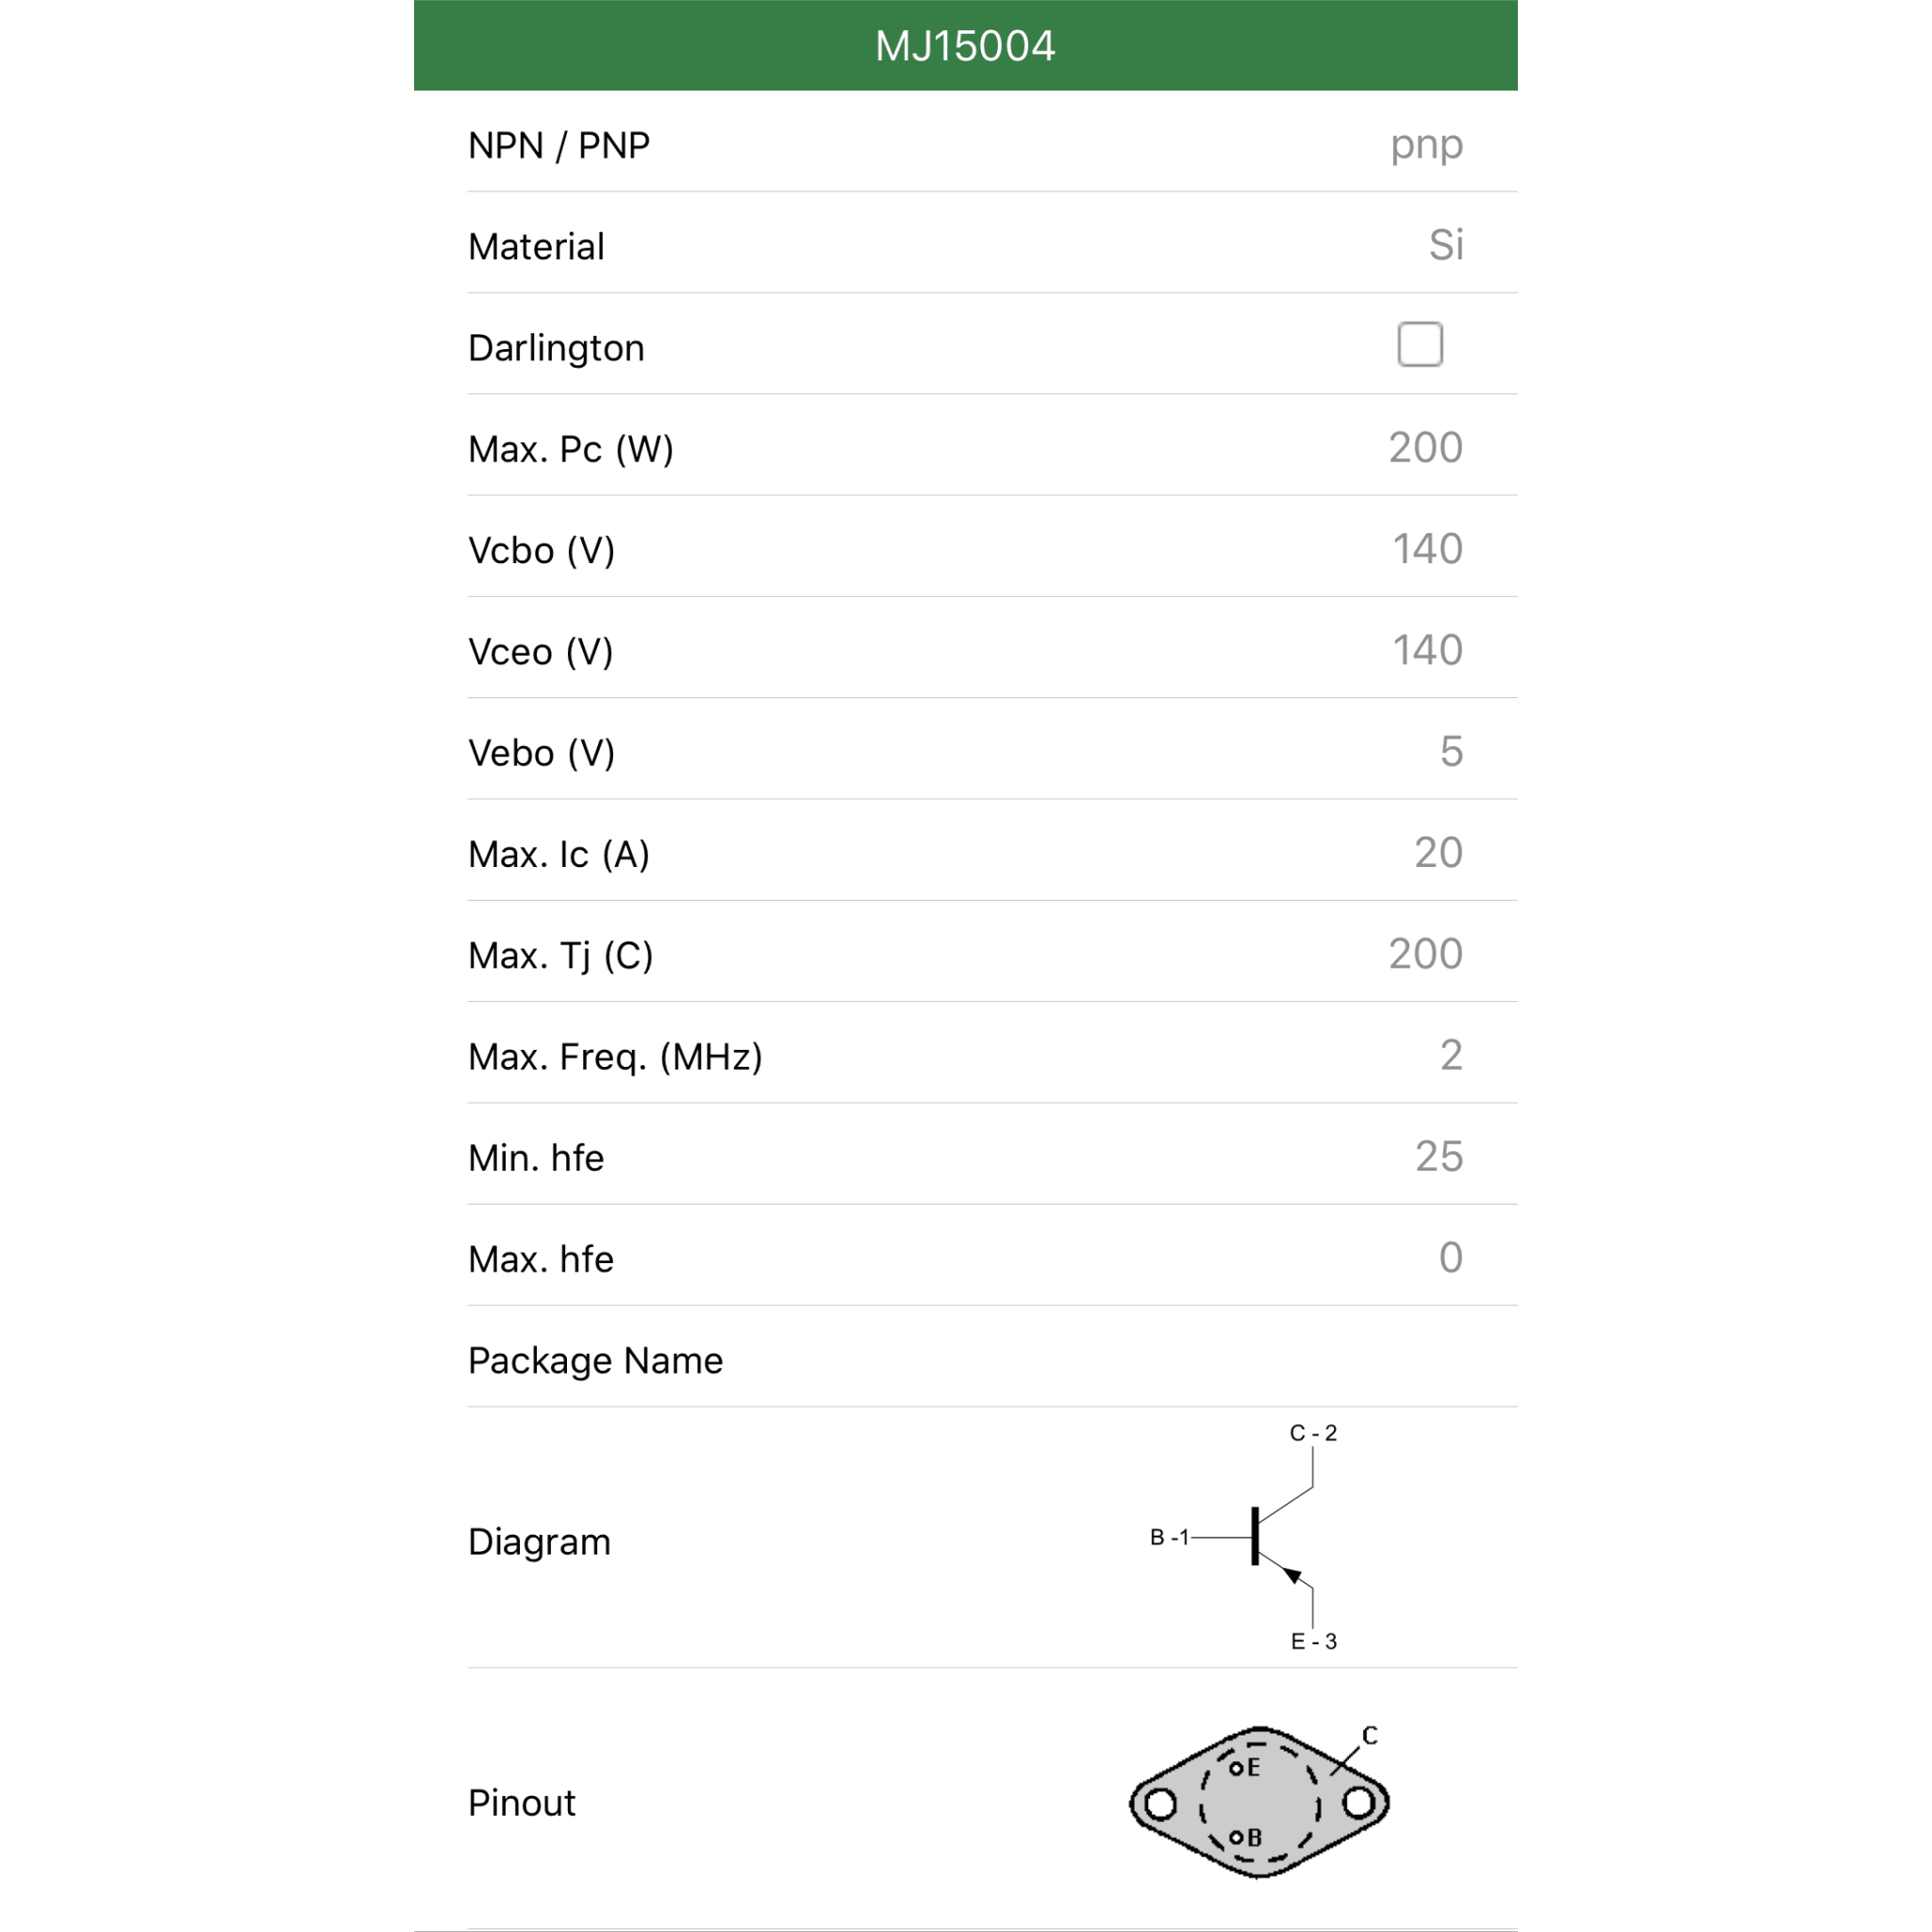This screenshot has width=1932, height=1932.
Task: Tap the Max. Ic (A) value 20
Action: (x=1438, y=852)
